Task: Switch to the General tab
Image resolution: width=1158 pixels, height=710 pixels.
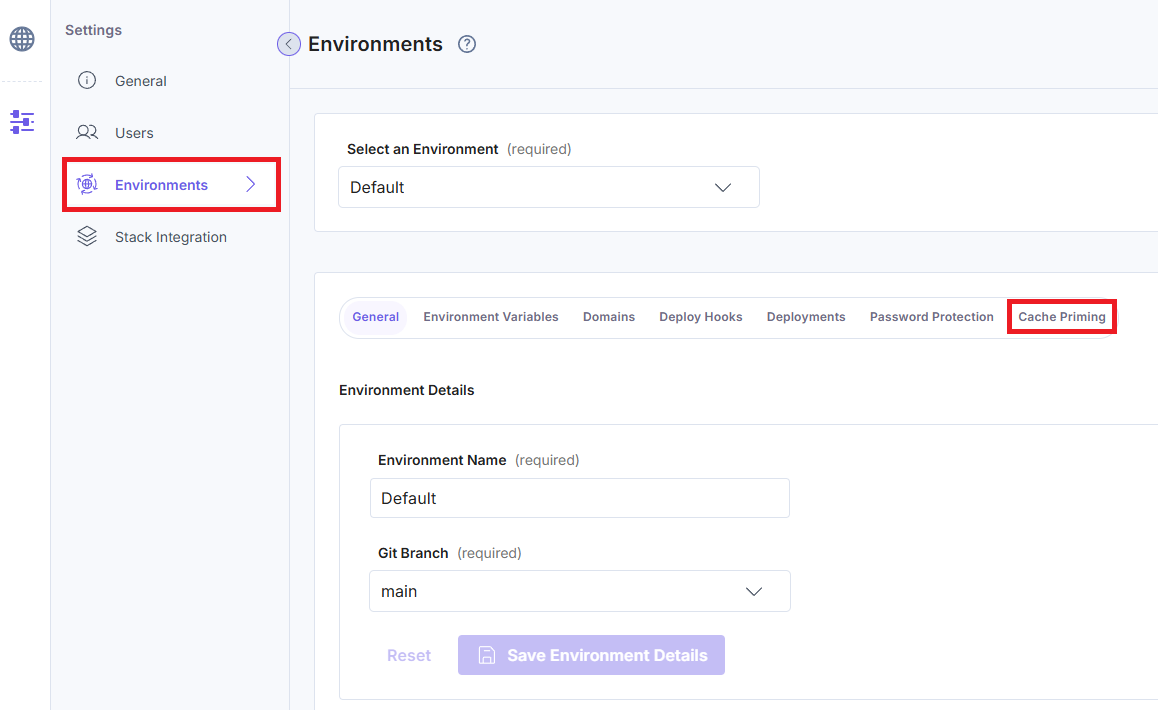Action: 375,317
